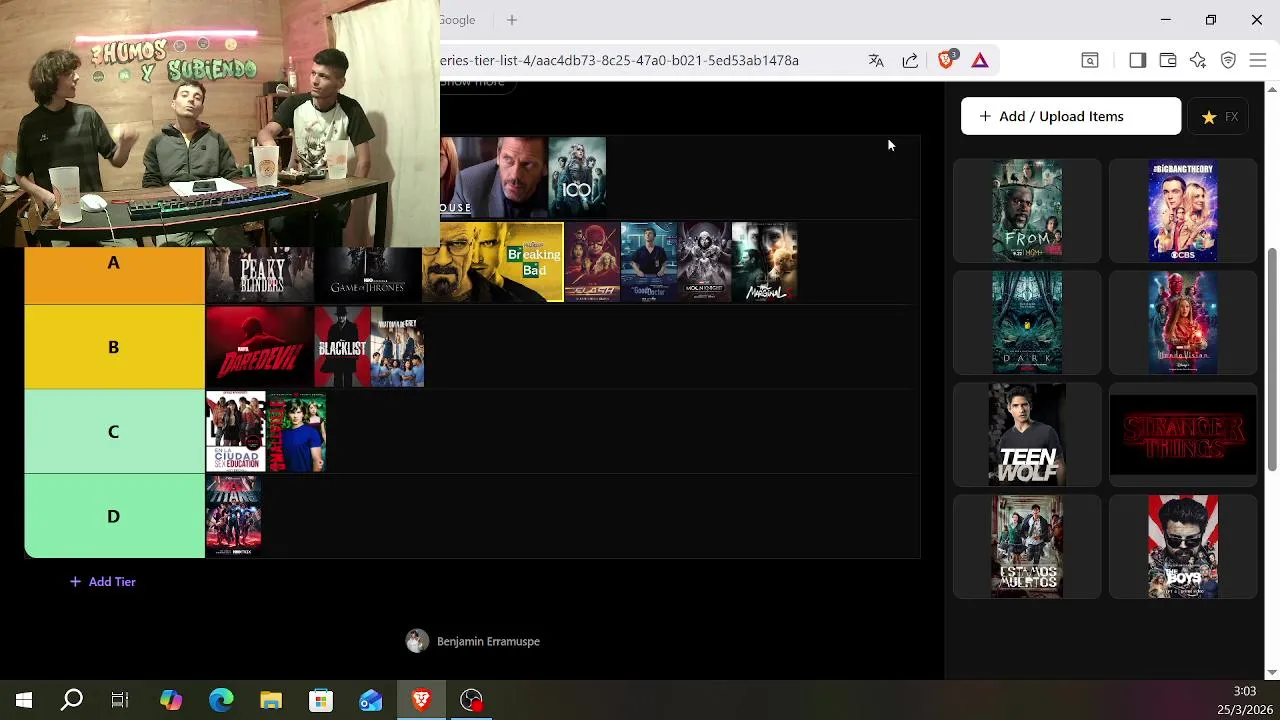Select the Grey's Anatomy poster in B tier
Viewport: 1280px width, 720px height.
(x=397, y=347)
